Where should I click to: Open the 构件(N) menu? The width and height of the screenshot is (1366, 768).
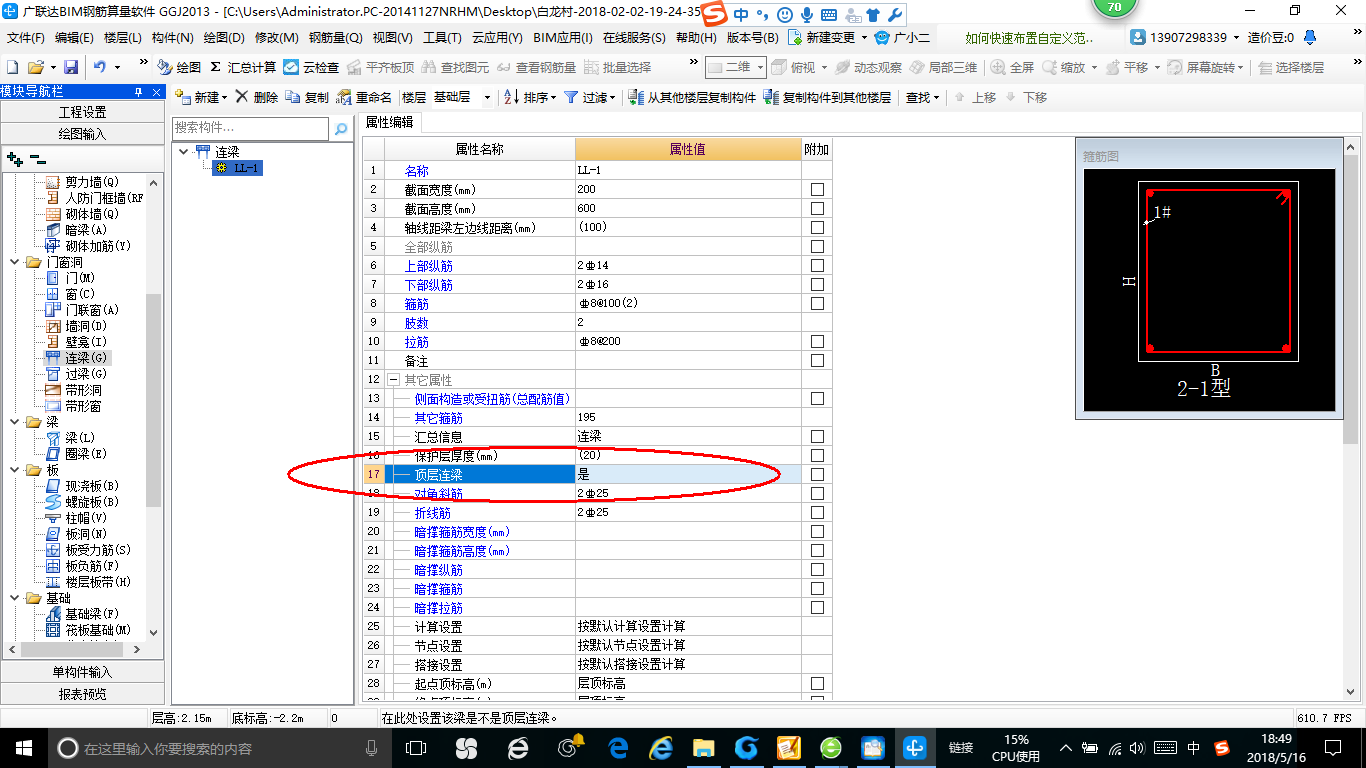(x=172, y=38)
